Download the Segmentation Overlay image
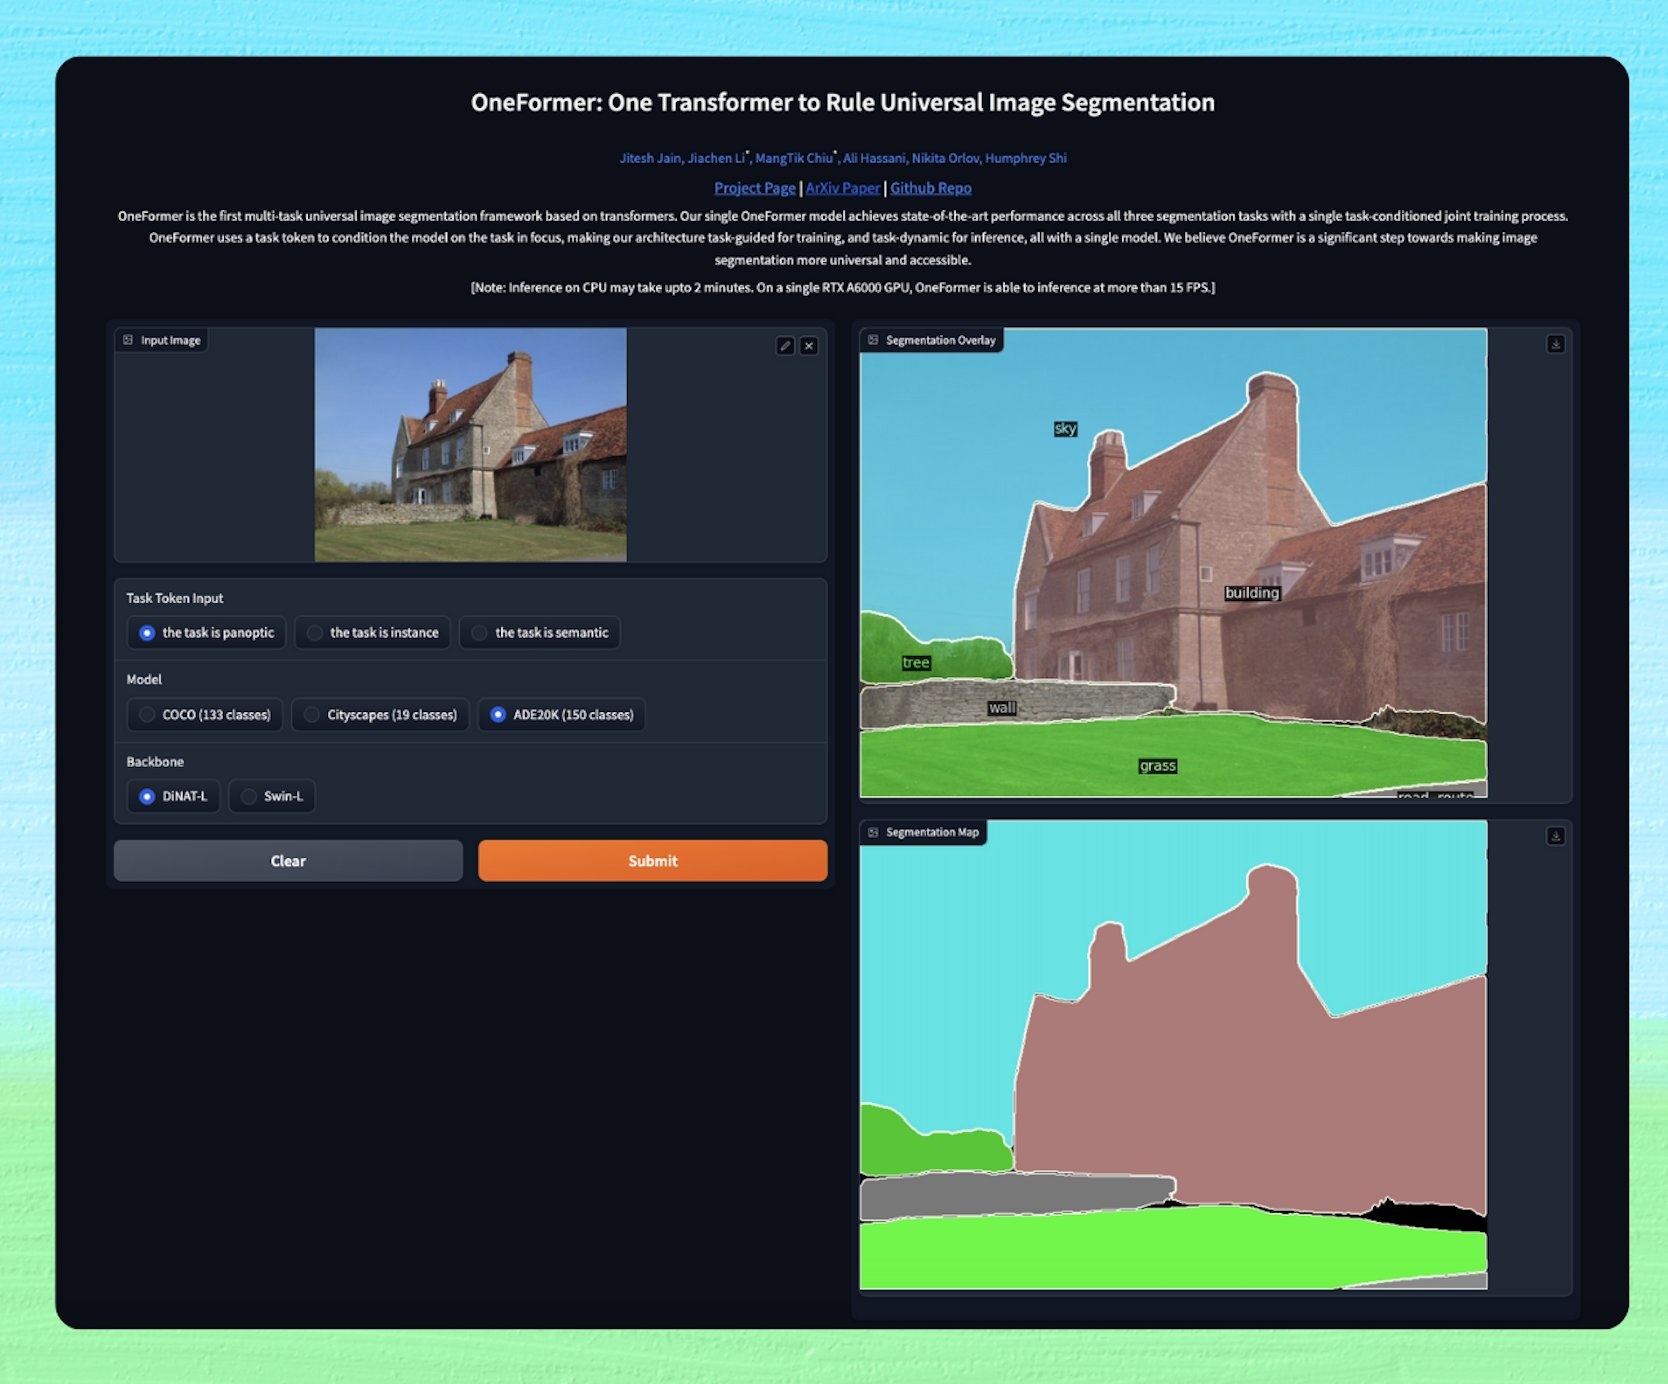1668x1384 pixels. [x=1555, y=344]
